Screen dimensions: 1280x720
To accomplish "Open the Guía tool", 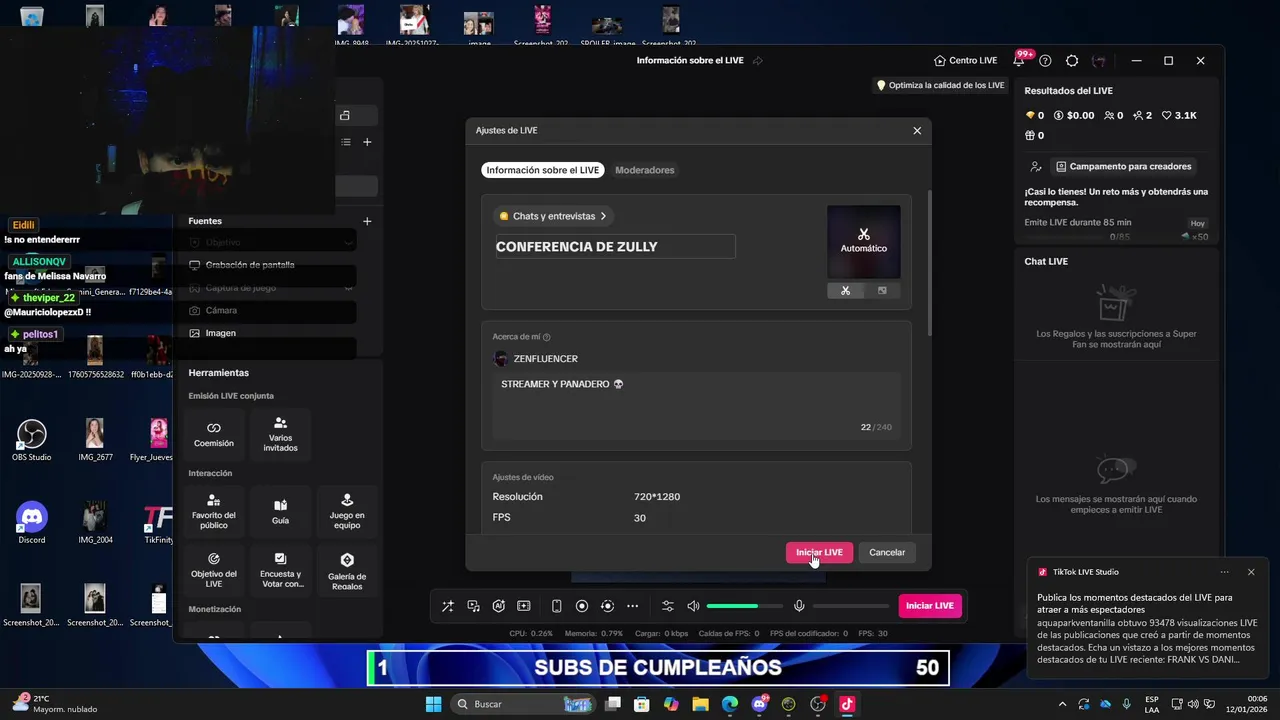I will click(x=280, y=511).
